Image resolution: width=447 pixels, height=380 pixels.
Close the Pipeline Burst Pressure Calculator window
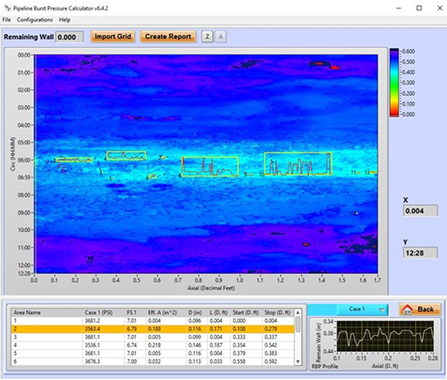click(x=440, y=8)
